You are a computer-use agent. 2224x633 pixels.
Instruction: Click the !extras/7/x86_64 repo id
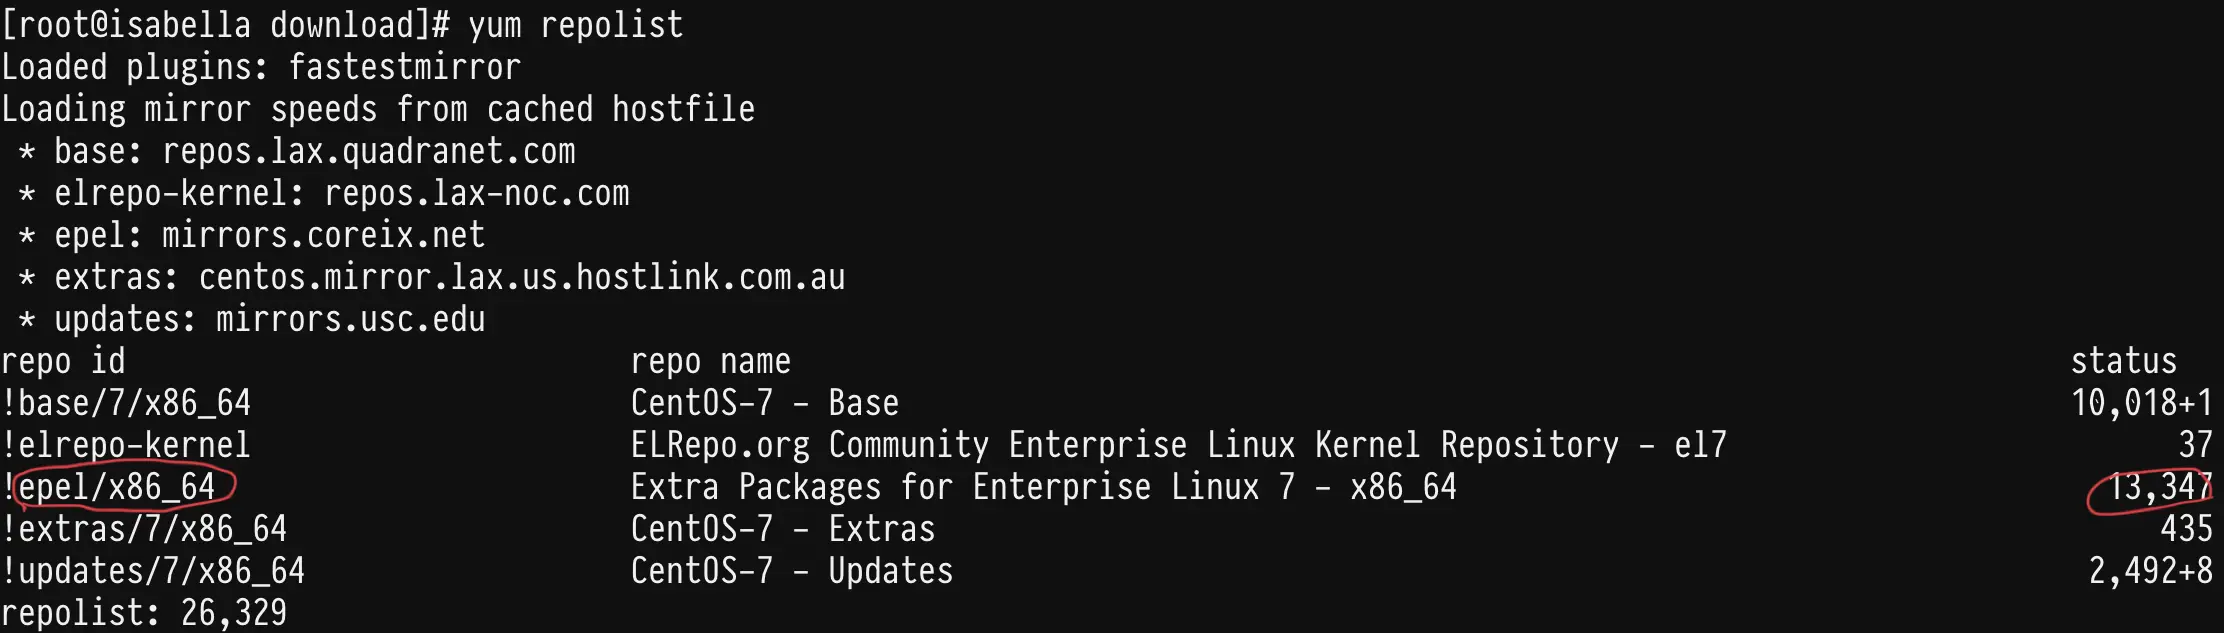(x=144, y=529)
